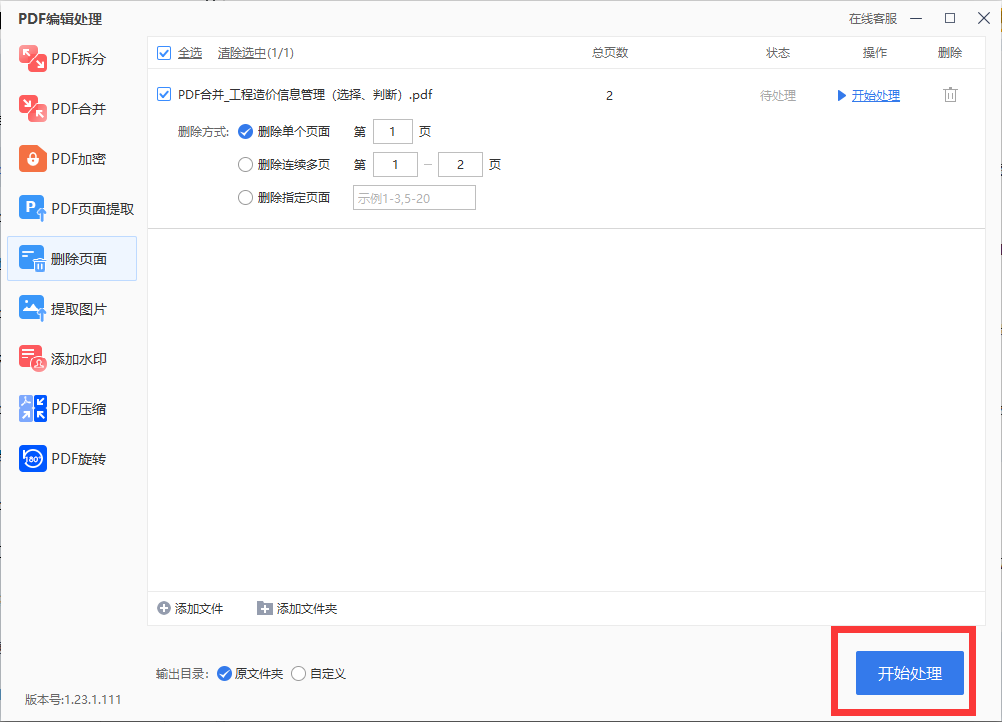This screenshot has height=722, width=1002.
Task: Click the 全选 text link
Action: 190,53
